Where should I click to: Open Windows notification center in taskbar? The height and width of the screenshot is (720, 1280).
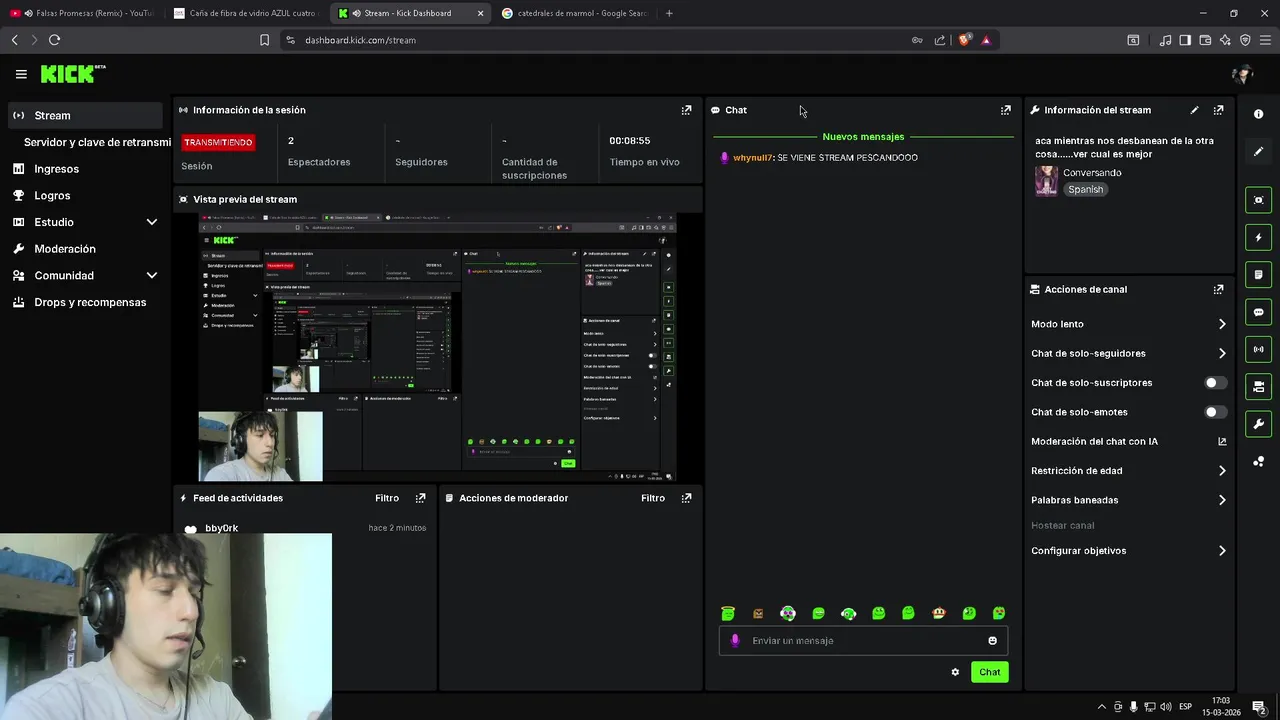[1259, 707]
